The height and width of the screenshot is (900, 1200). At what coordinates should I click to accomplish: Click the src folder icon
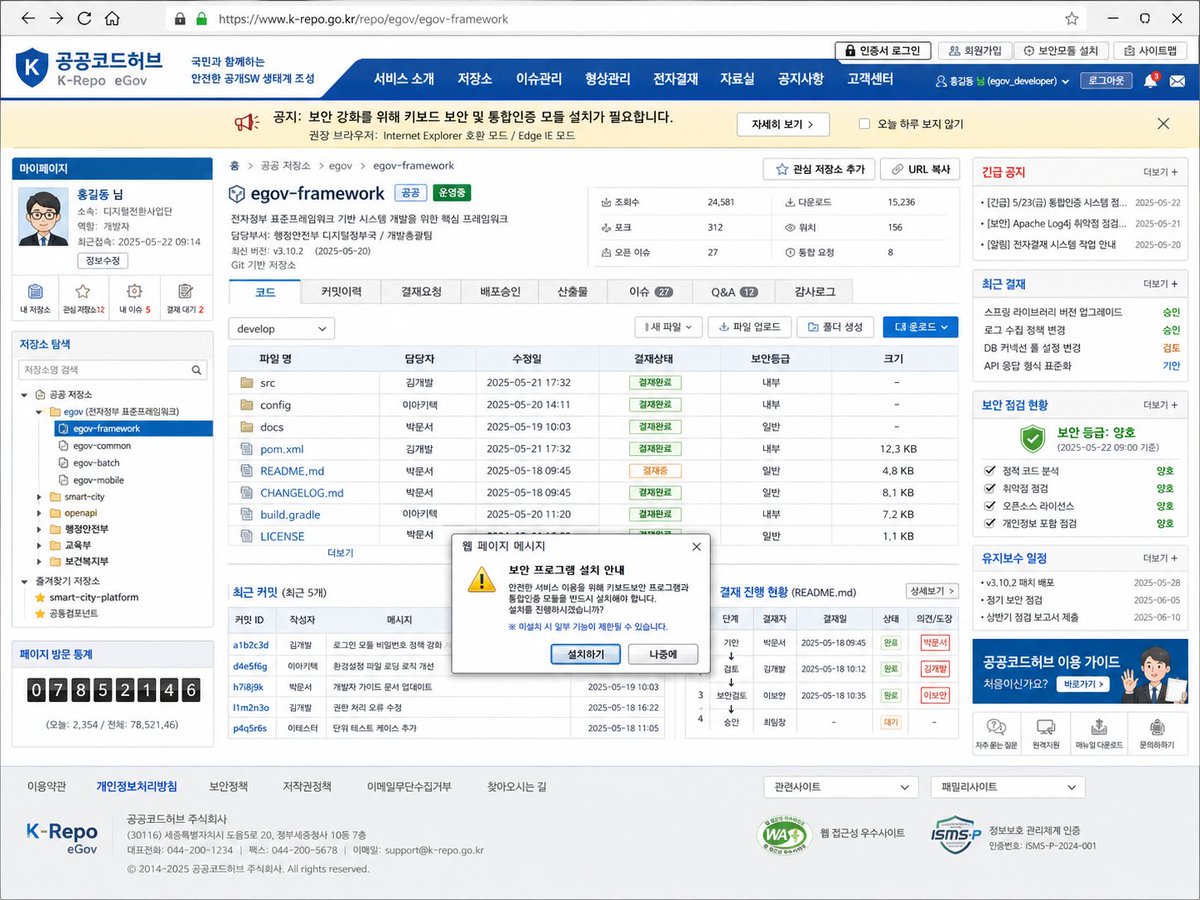245,383
